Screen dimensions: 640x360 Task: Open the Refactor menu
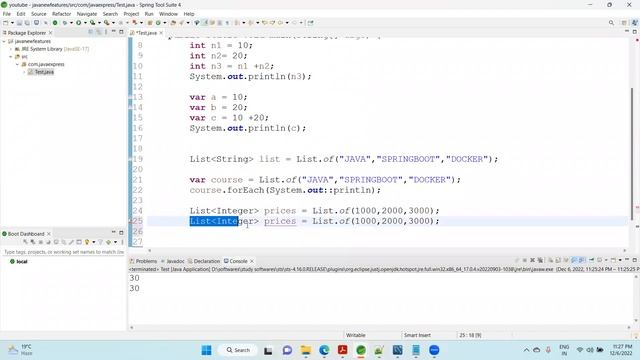[x=61, y=14]
